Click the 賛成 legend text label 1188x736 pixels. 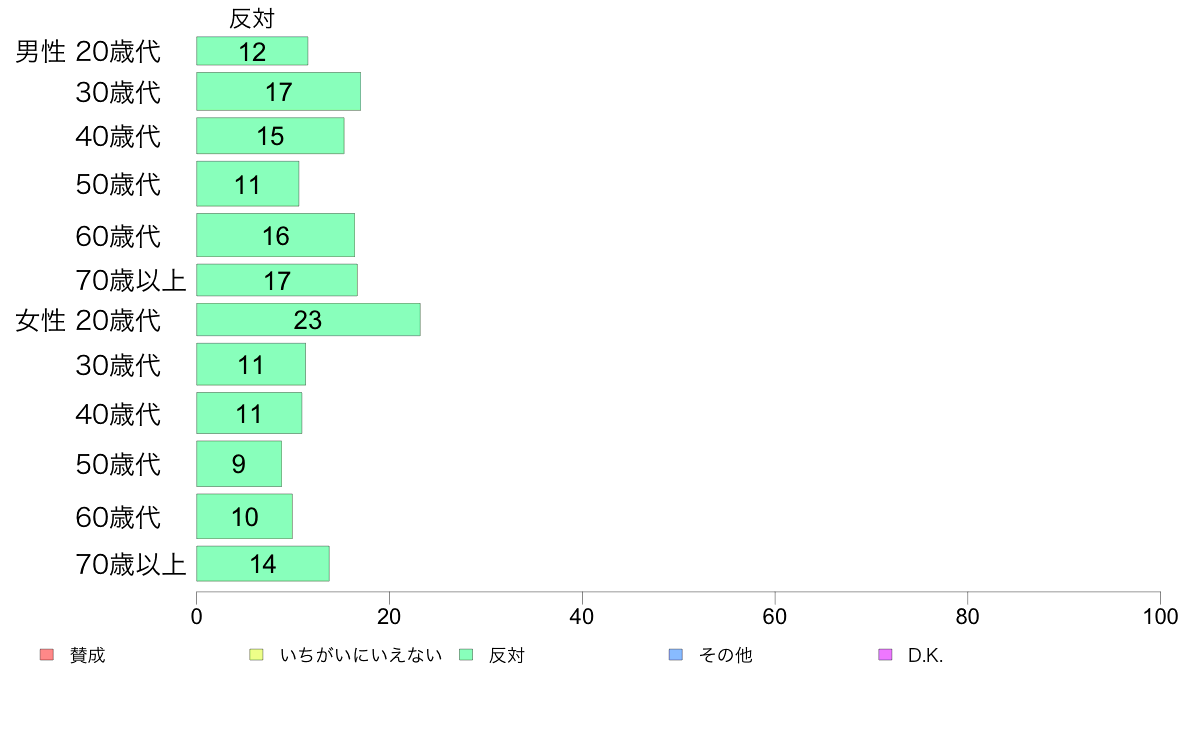tap(87, 655)
